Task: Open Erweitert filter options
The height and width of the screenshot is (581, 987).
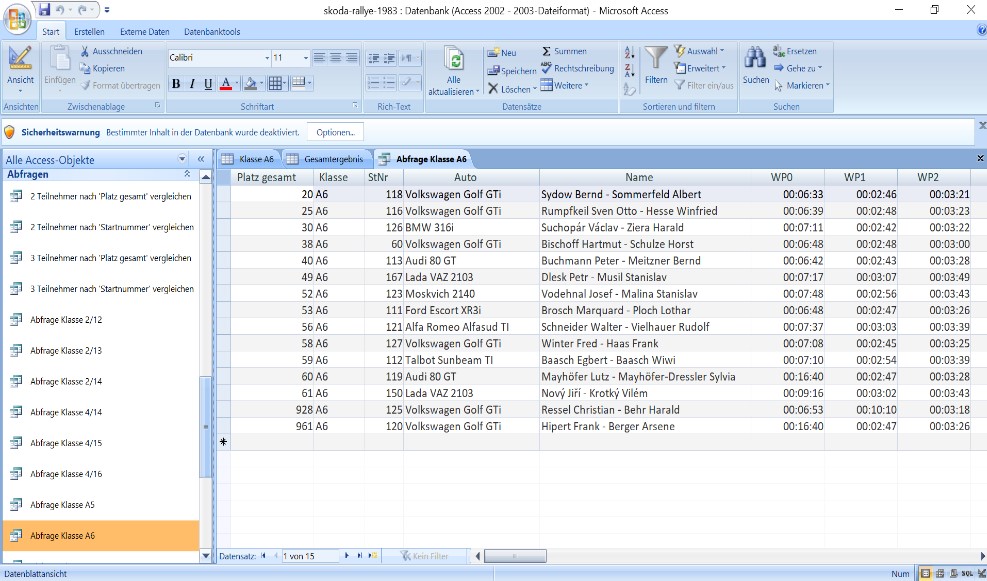Action: [699, 68]
